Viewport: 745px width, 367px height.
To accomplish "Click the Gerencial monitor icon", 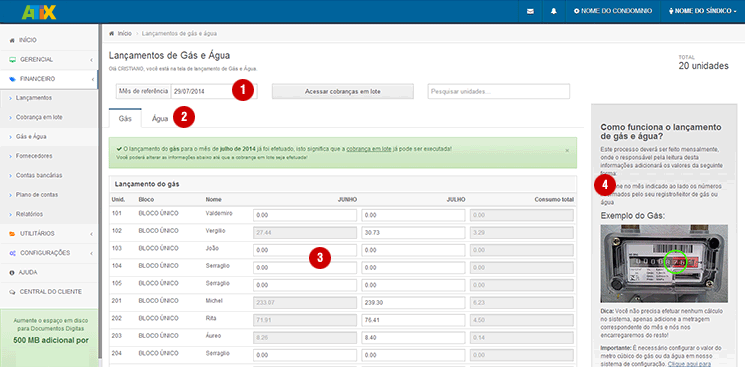I will (x=12, y=60).
